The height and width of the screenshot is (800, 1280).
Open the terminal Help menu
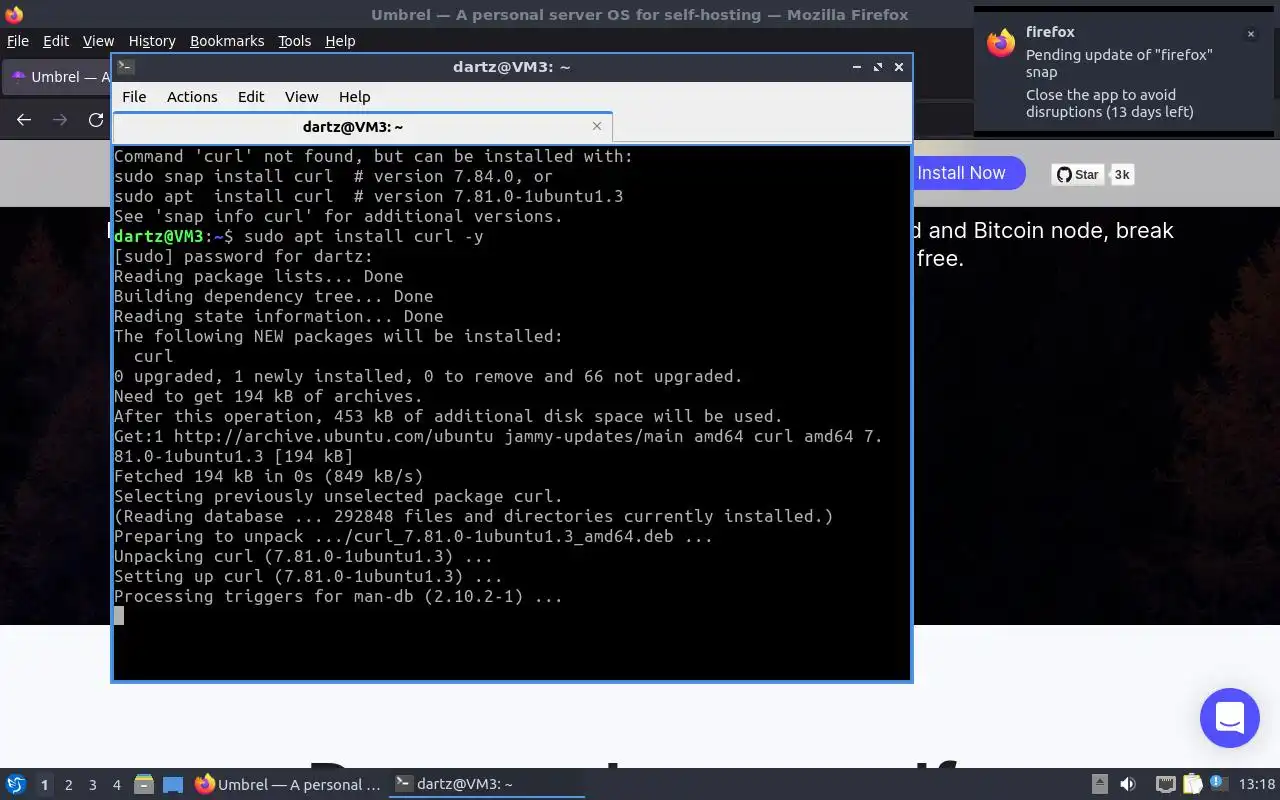click(354, 97)
